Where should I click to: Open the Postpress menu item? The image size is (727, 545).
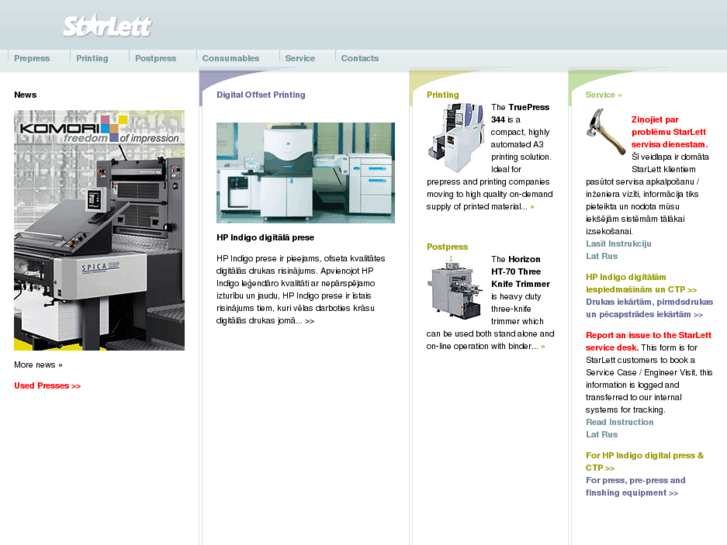point(155,58)
